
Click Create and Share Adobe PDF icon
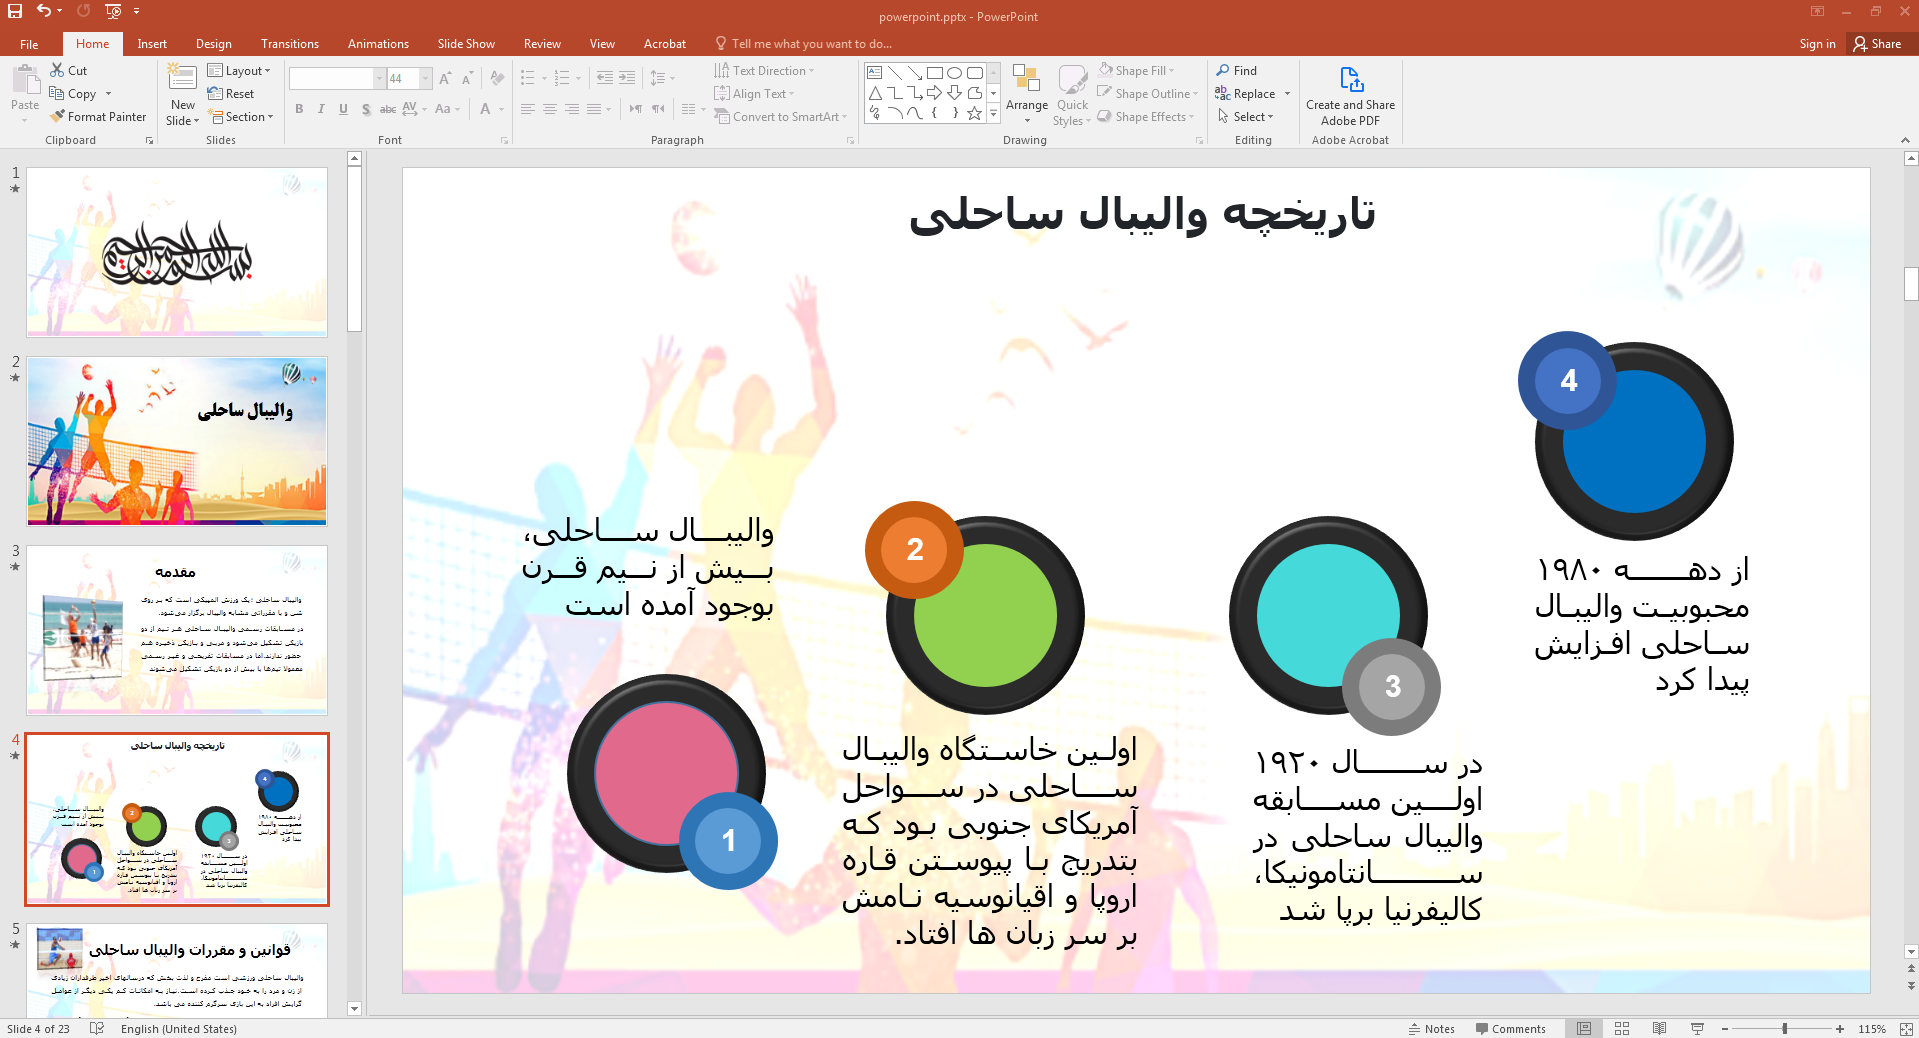[x=1351, y=80]
